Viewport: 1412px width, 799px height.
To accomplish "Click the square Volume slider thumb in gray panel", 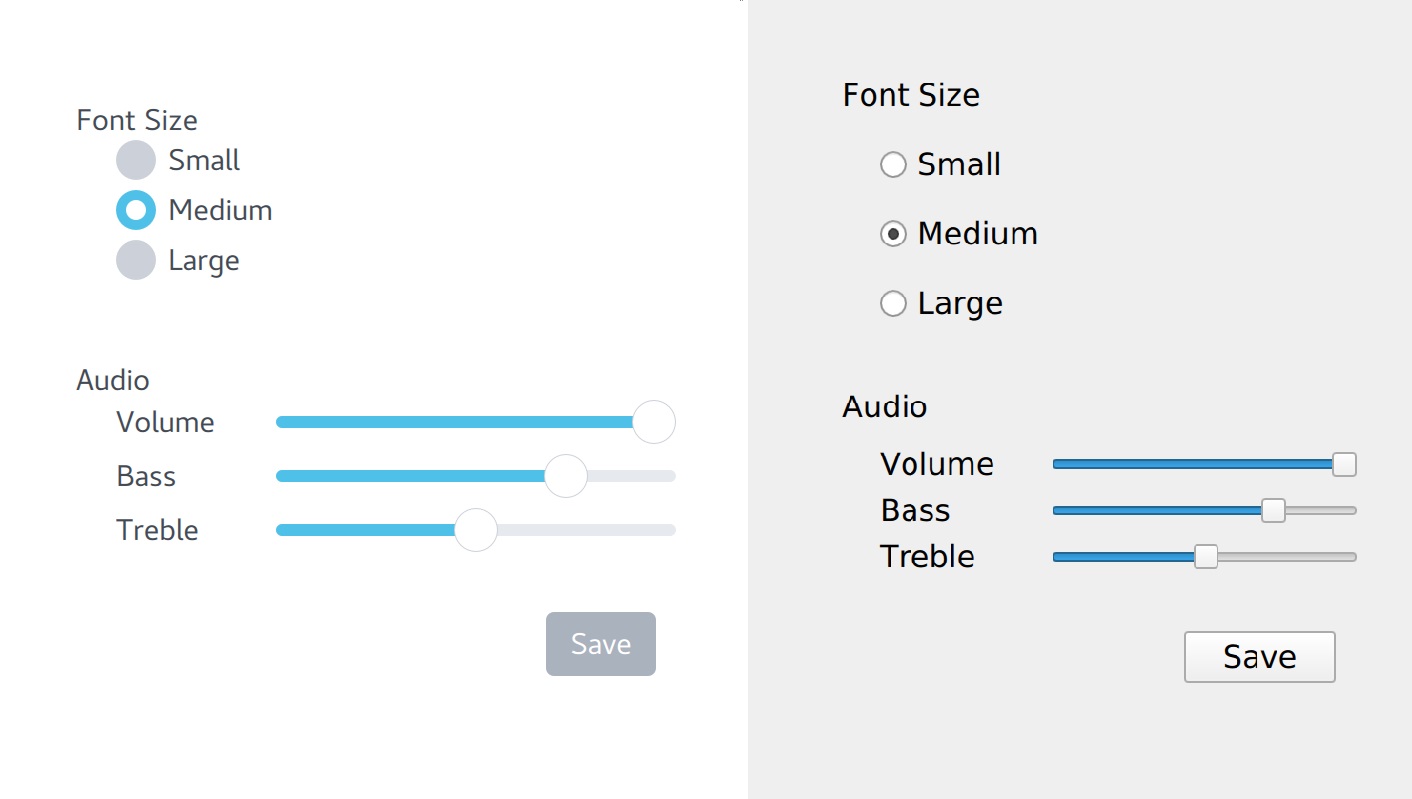I will [x=1344, y=464].
